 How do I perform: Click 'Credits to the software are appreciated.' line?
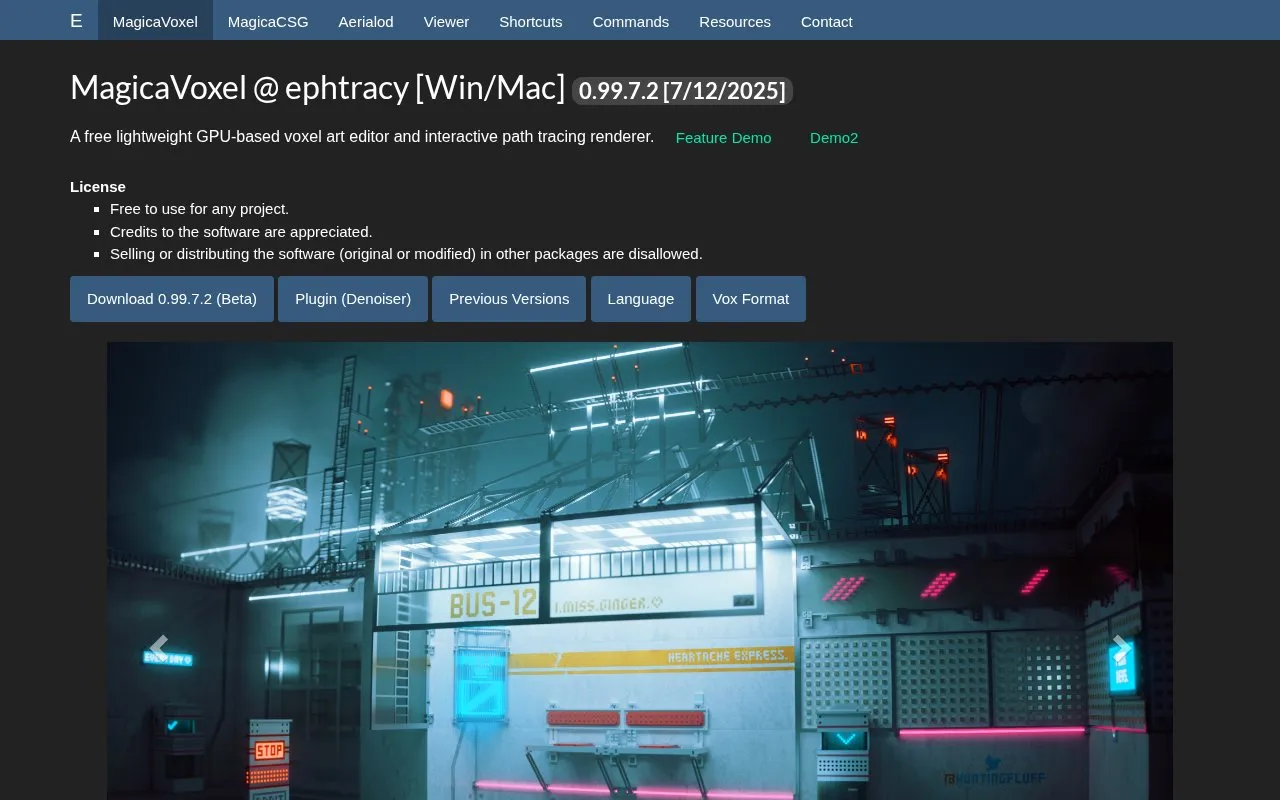pyautogui.click(x=241, y=231)
